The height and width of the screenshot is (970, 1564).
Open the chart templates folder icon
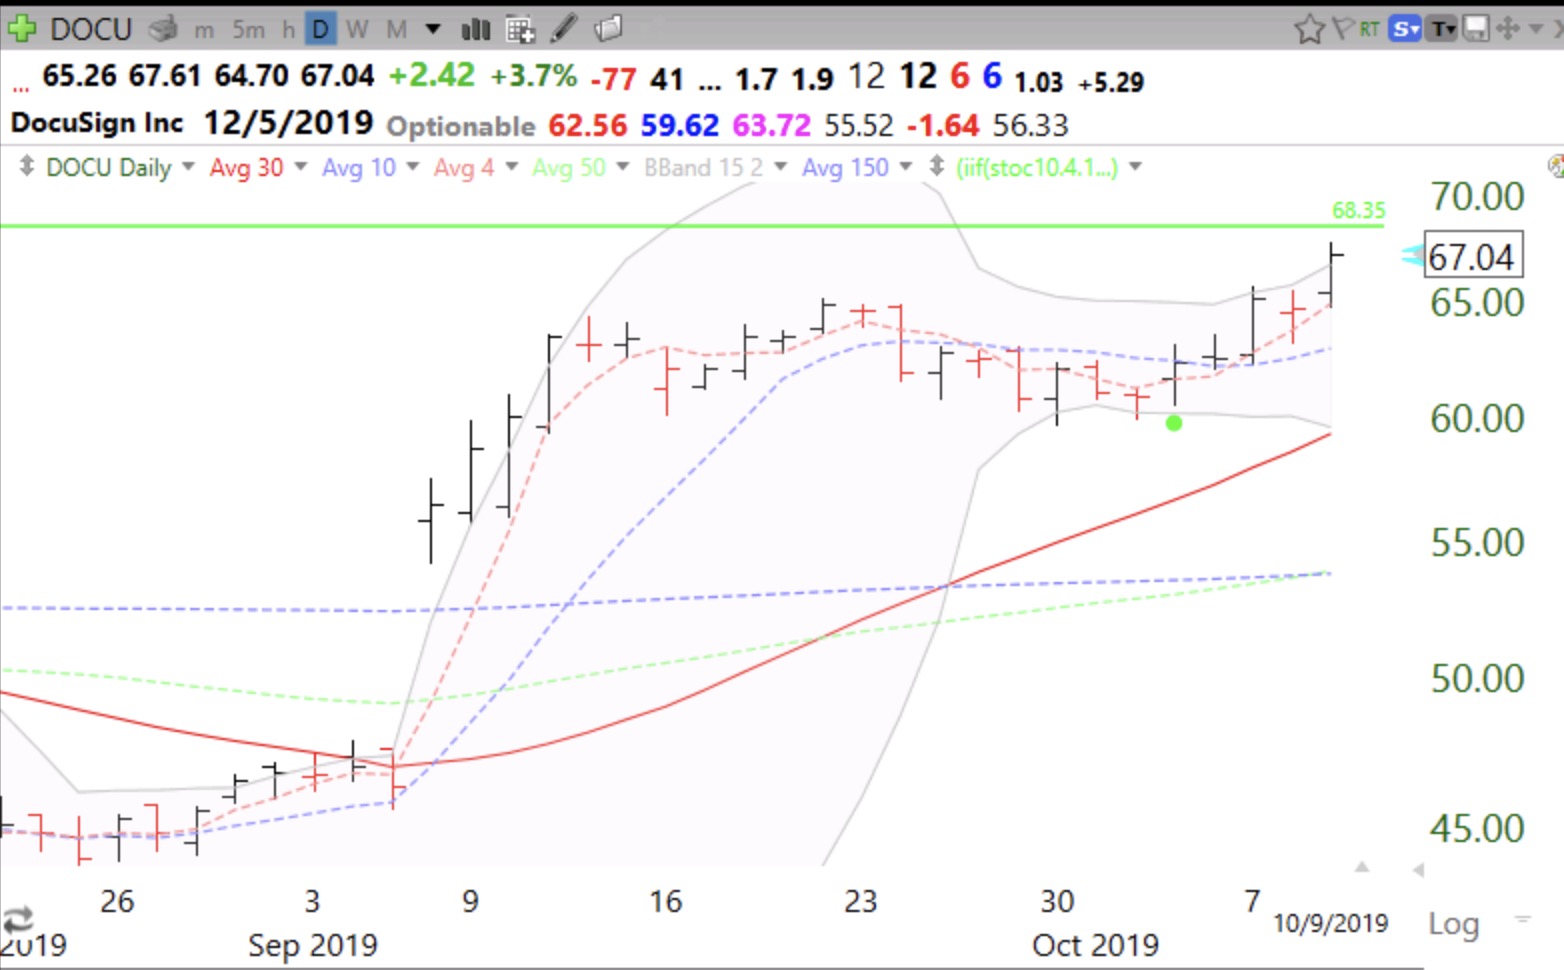608,28
